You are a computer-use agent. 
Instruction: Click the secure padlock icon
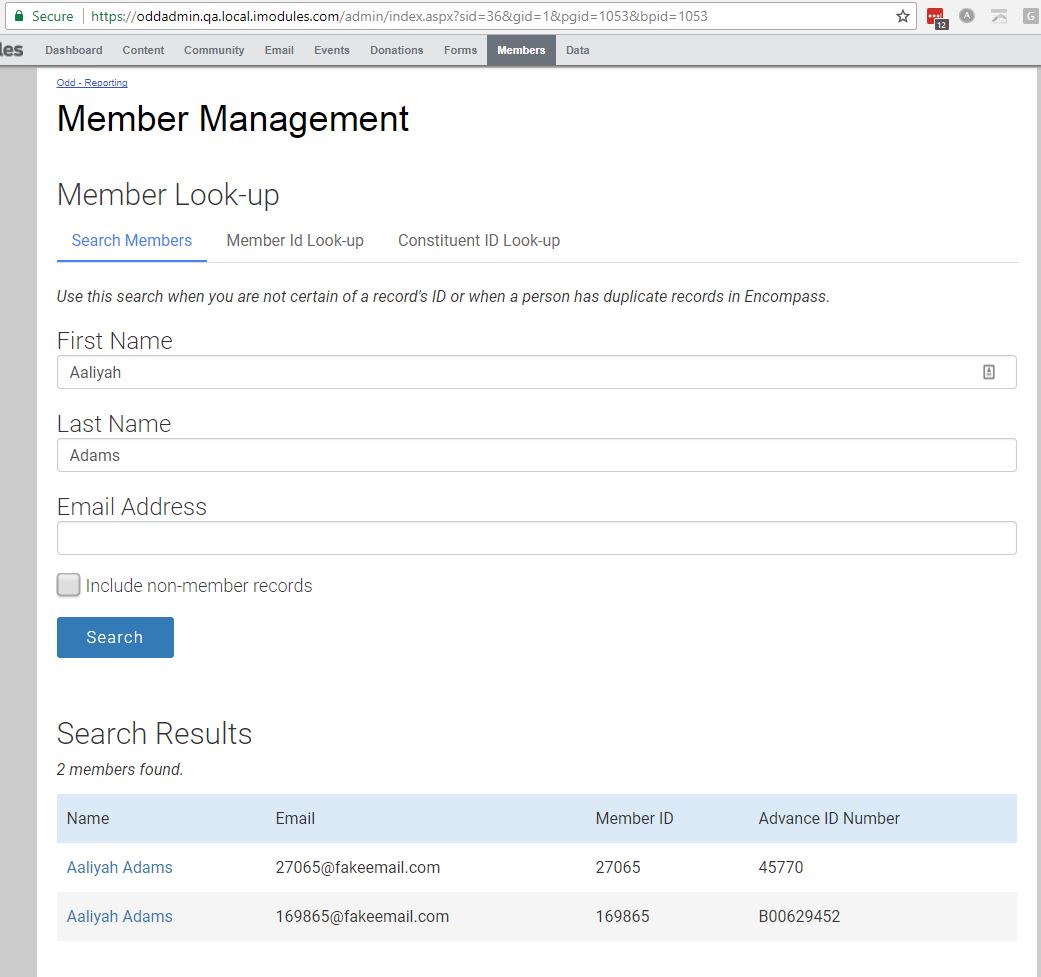[x=19, y=16]
